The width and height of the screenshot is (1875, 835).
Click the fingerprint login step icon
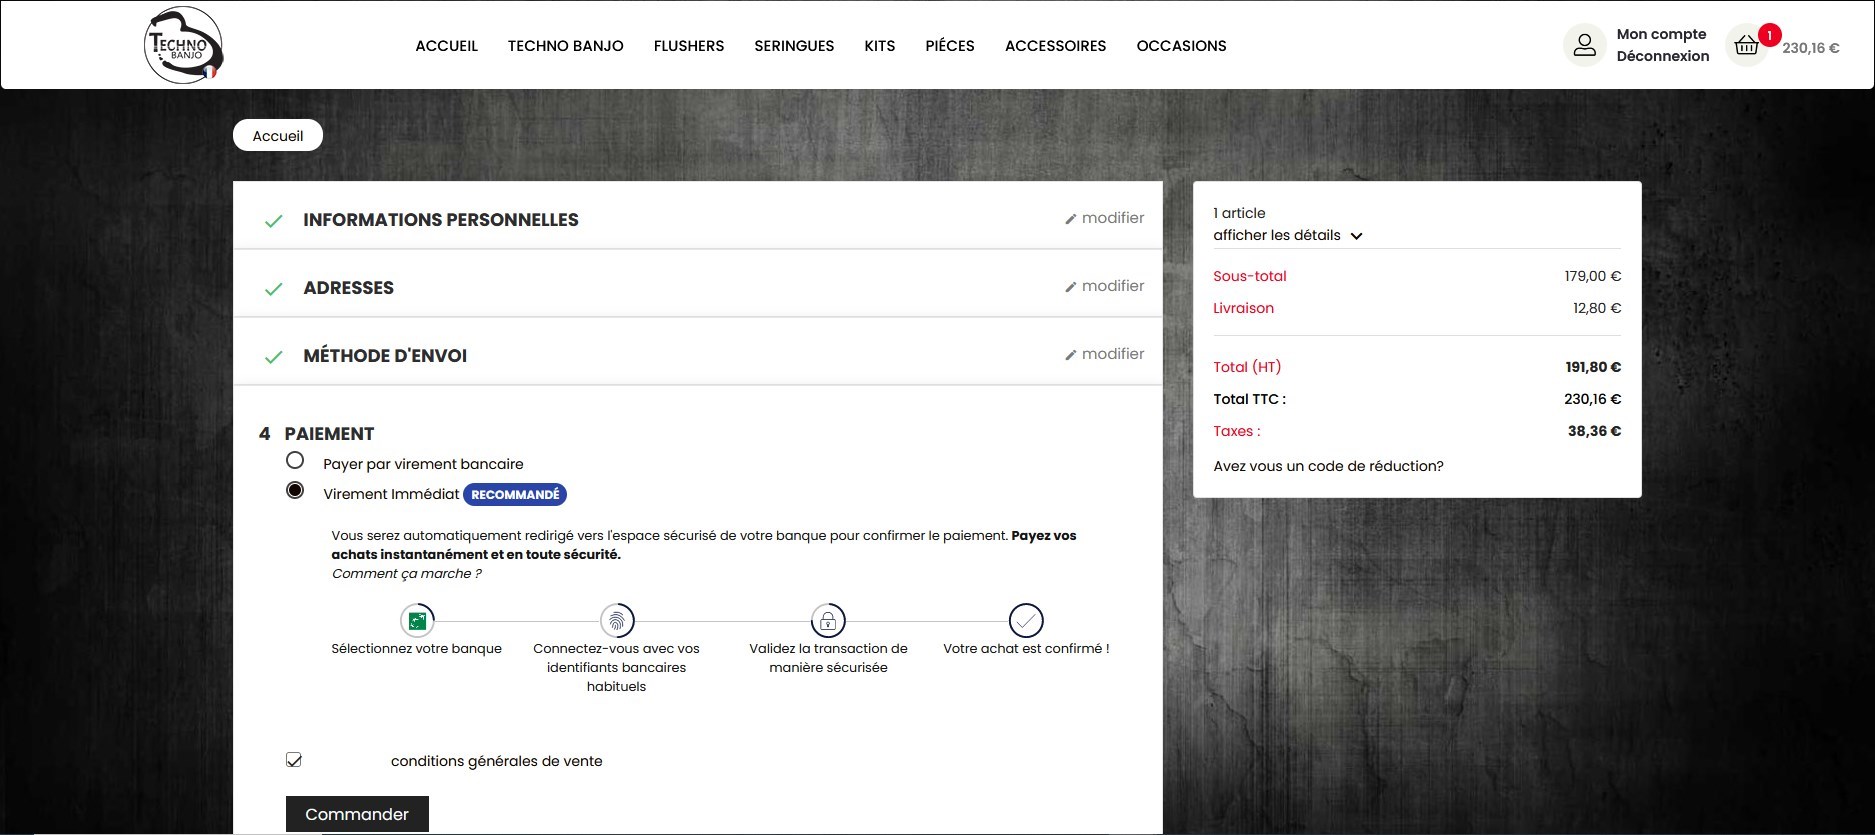pos(617,621)
